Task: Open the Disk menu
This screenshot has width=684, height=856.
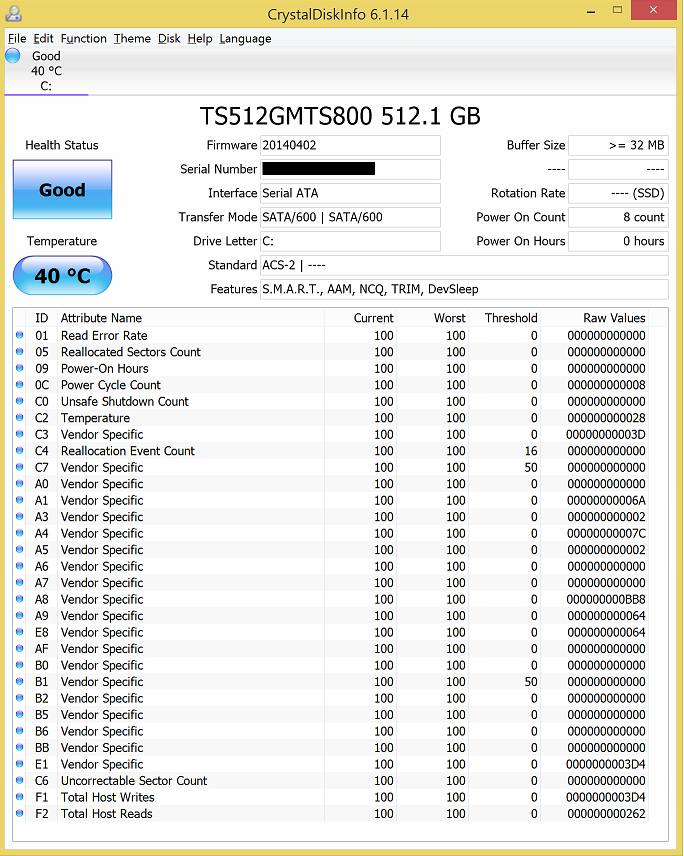Action: tap(169, 39)
